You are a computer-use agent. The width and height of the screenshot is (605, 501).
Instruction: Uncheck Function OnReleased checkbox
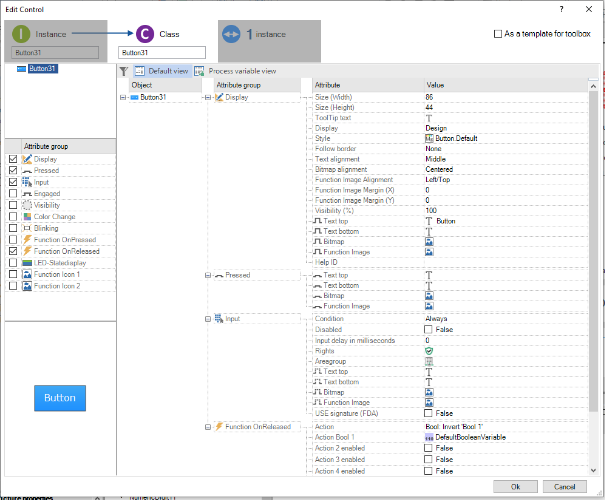[13, 251]
